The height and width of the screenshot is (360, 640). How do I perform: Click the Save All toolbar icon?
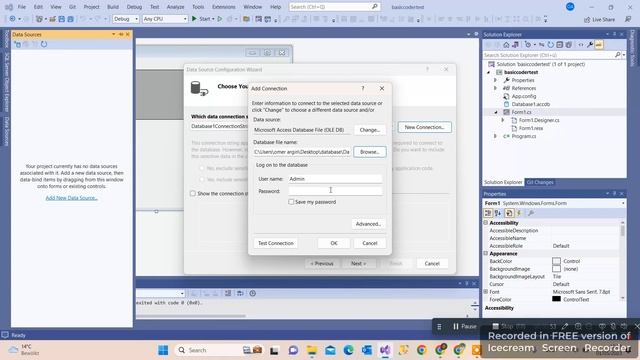[70, 19]
